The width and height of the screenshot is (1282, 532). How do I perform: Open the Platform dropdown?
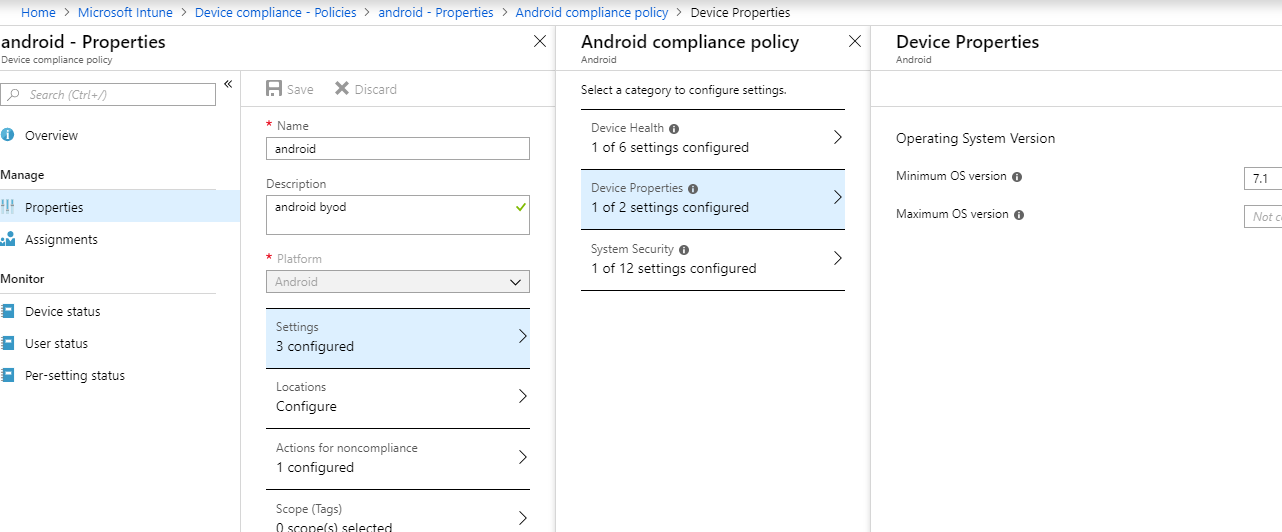pyautogui.click(x=397, y=282)
